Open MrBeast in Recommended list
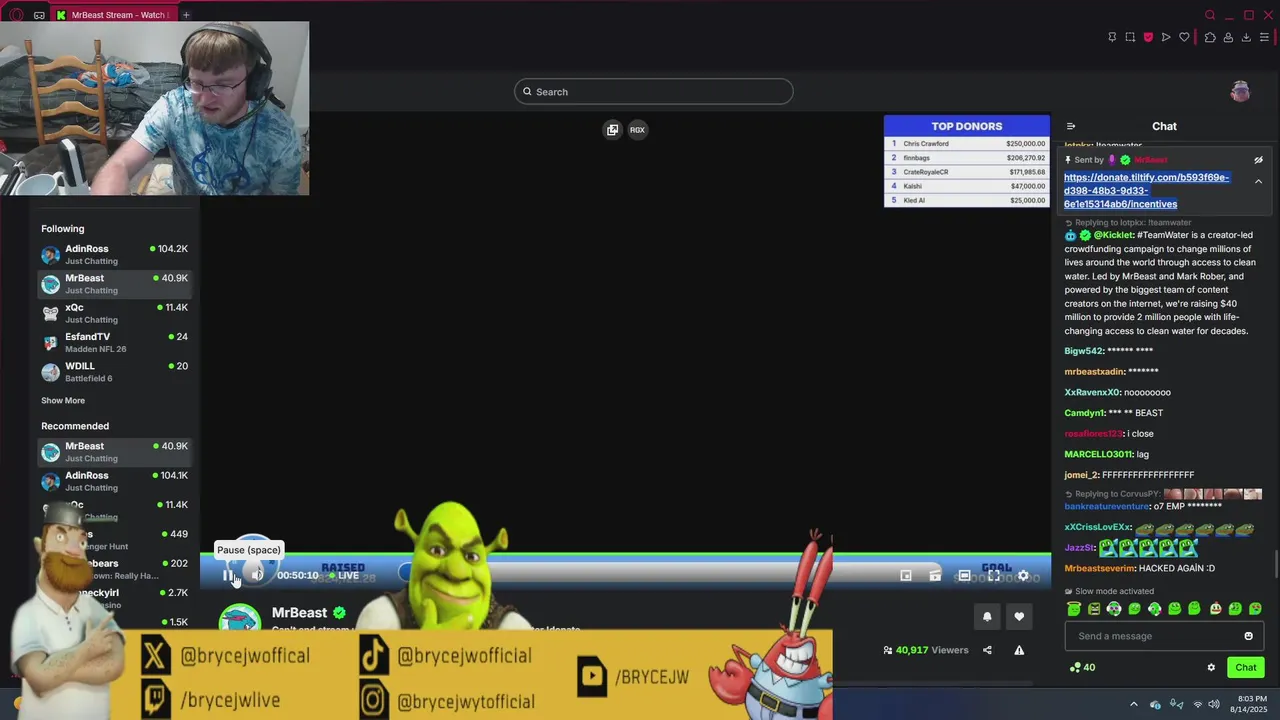Viewport: 1280px width, 720px height. tap(114, 452)
